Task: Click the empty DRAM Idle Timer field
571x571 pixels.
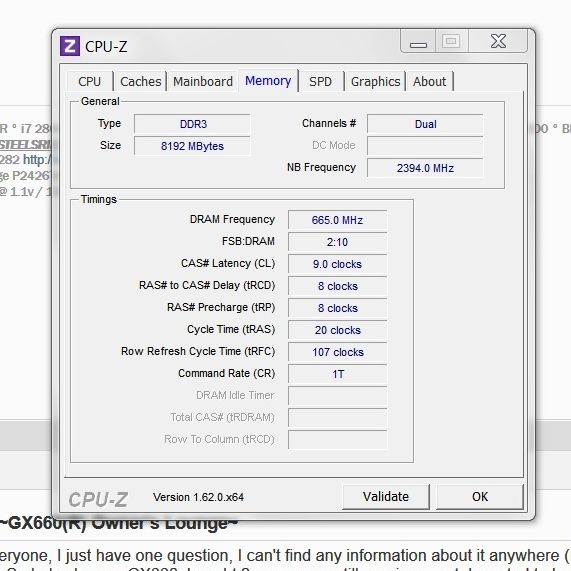Action: [337, 396]
